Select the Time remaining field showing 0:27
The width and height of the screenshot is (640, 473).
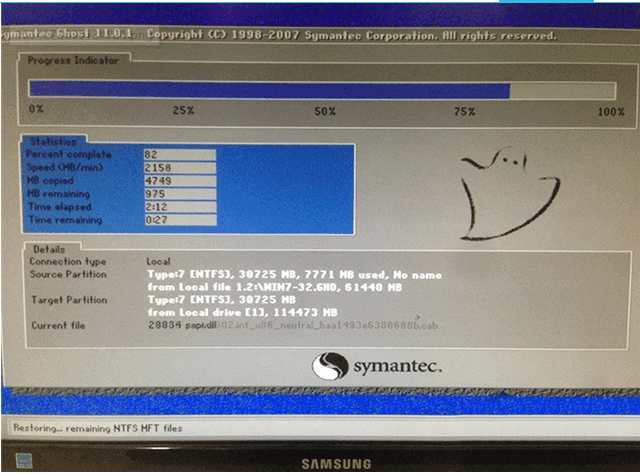click(x=180, y=220)
